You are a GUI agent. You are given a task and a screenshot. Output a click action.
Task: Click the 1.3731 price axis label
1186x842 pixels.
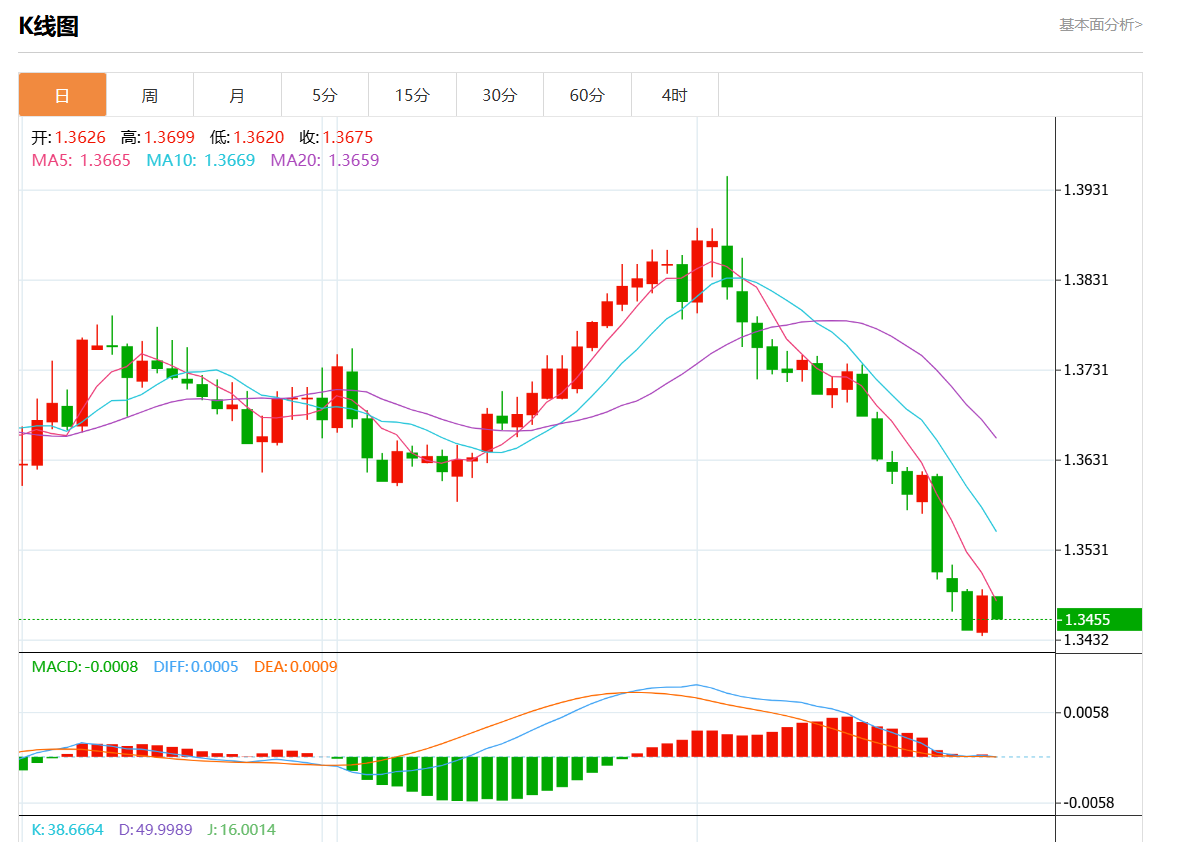[x=1085, y=370]
